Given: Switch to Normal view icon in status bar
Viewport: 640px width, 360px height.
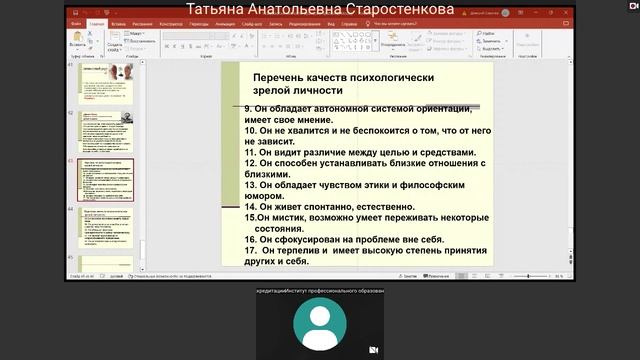Looking at the screenshot, I should (461, 276).
